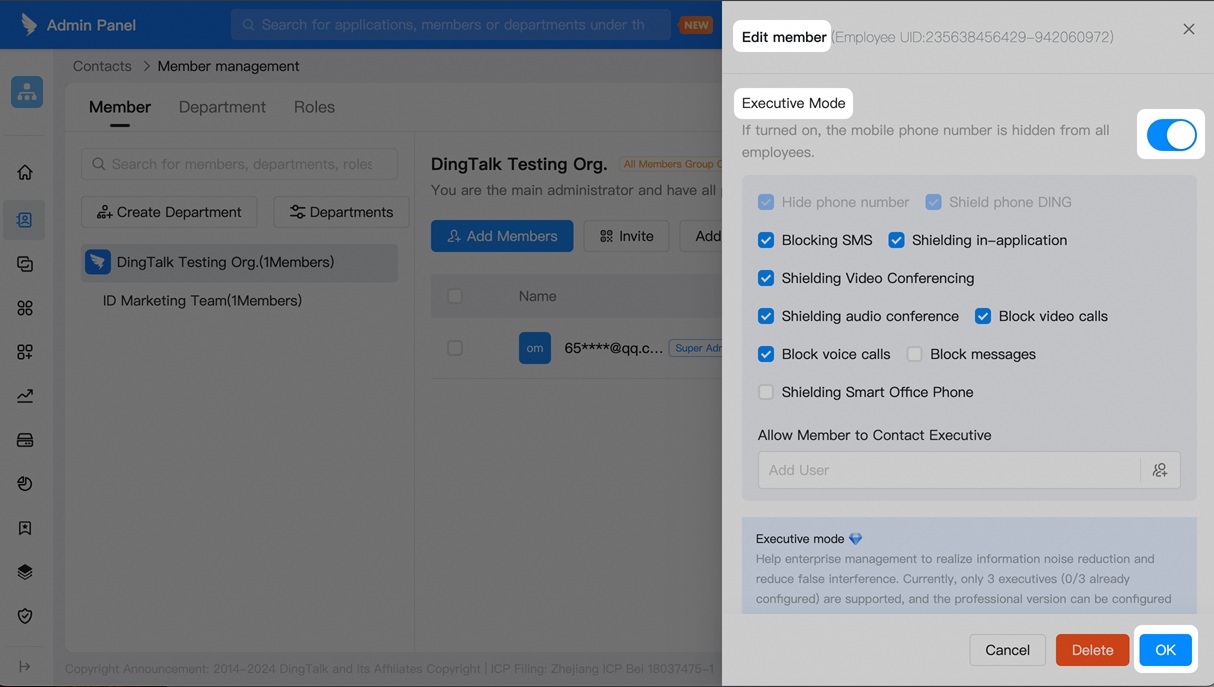Click the Name column header
1214x687 pixels.
[537, 296]
